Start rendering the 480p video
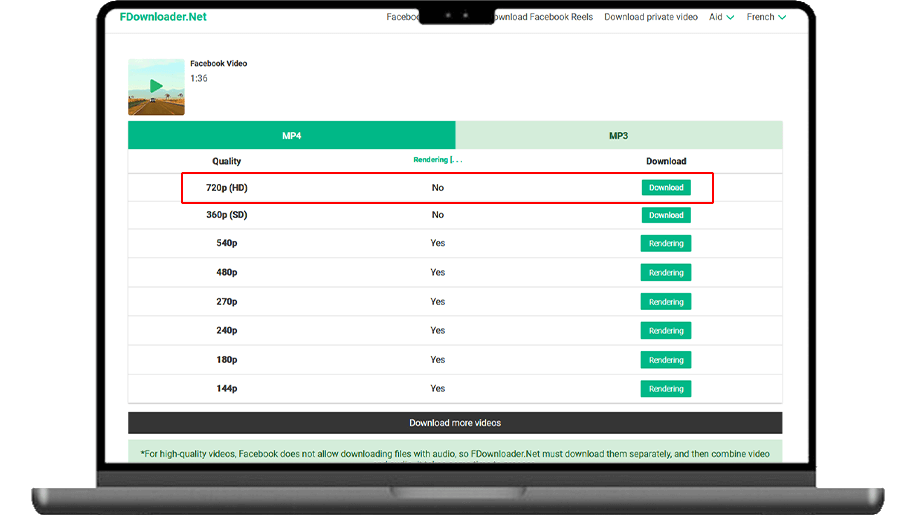The image size is (900, 515). pyautogui.click(x=666, y=273)
